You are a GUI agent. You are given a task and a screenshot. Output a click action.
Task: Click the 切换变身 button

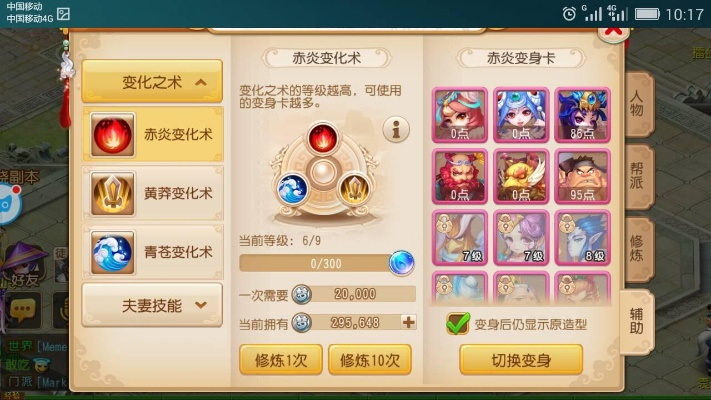(x=521, y=360)
